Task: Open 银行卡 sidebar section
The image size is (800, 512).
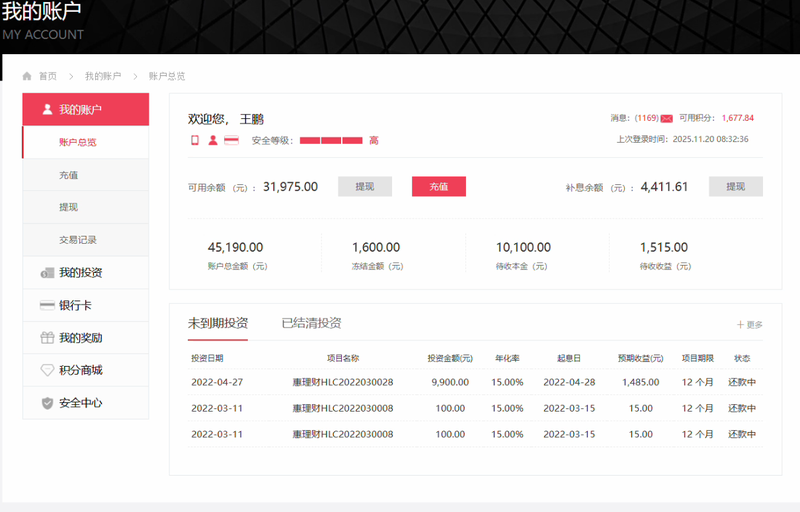Action: coord(86,305)
